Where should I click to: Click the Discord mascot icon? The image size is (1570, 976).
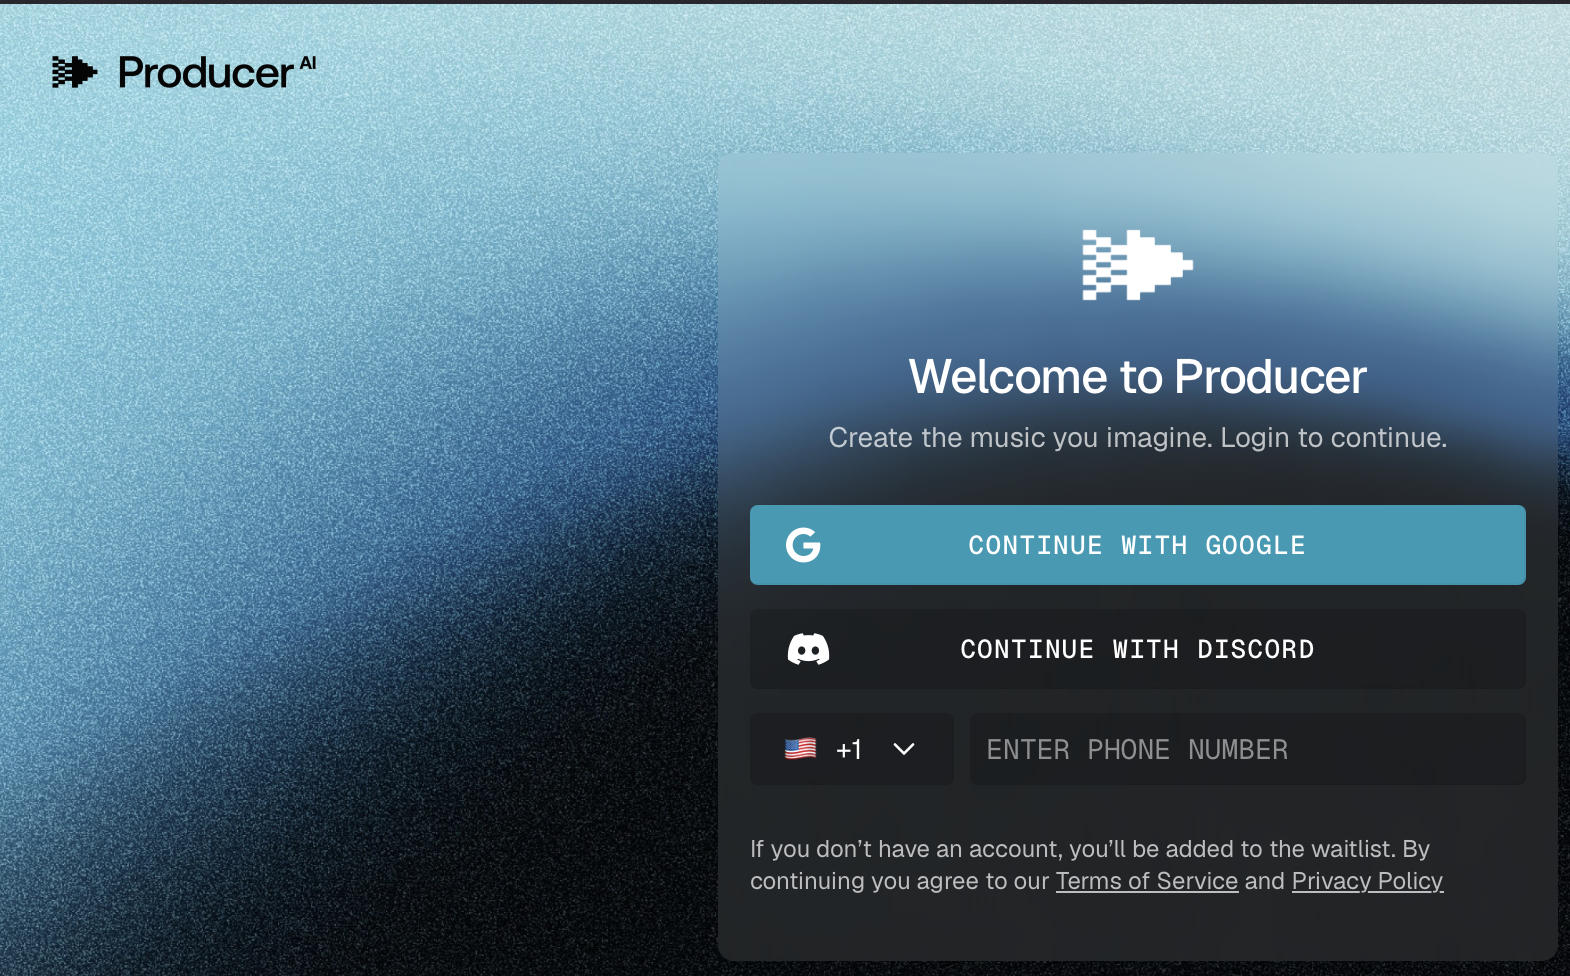coord(808,649)
